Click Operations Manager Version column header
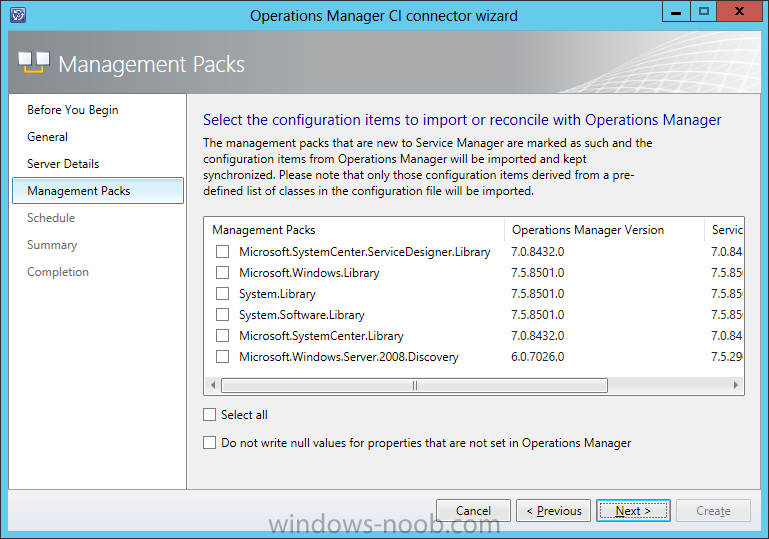The width and height of the screenshot is (769, 539). coord(604,230)
